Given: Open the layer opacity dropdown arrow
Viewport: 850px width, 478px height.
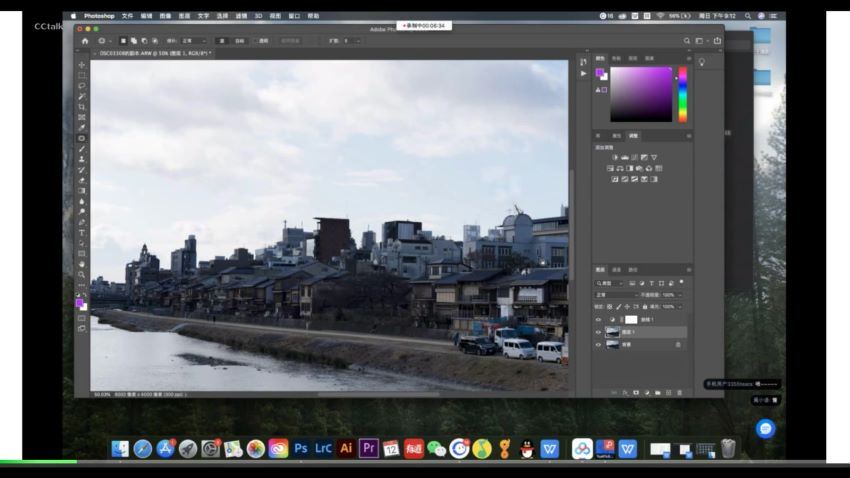Looking at the screenshot, I should point(680,295).
